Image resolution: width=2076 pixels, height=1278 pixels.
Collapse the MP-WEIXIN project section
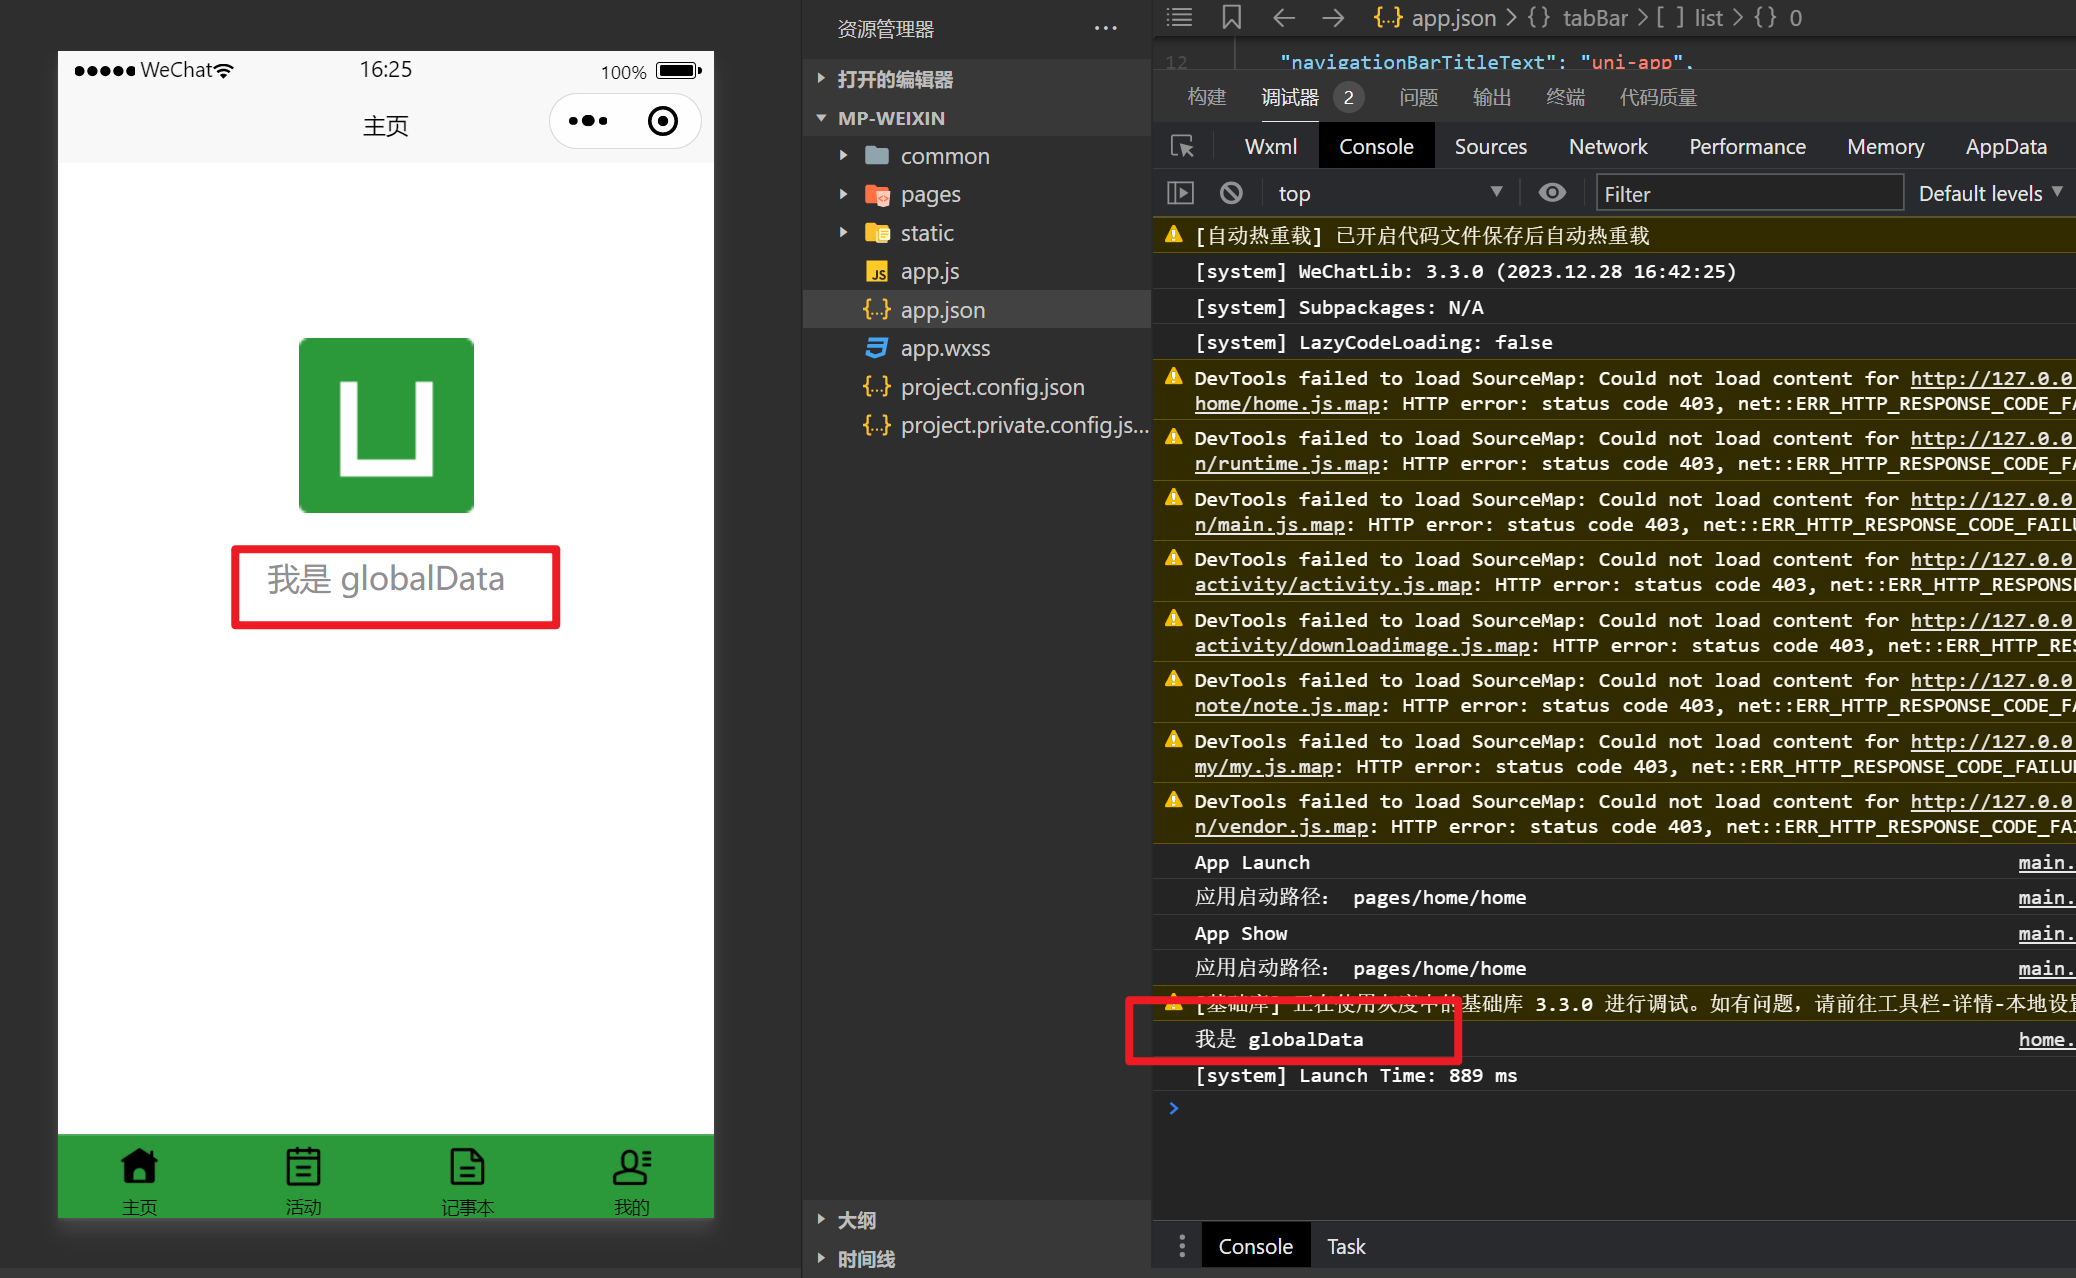click(890, 118)
